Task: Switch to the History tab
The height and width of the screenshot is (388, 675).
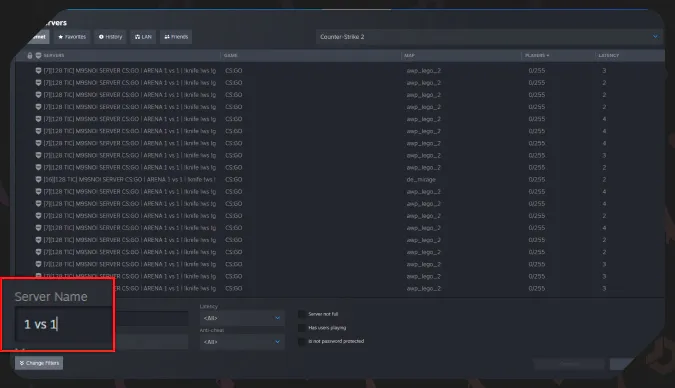Action: pyautogui.click(x=110, y=37)
